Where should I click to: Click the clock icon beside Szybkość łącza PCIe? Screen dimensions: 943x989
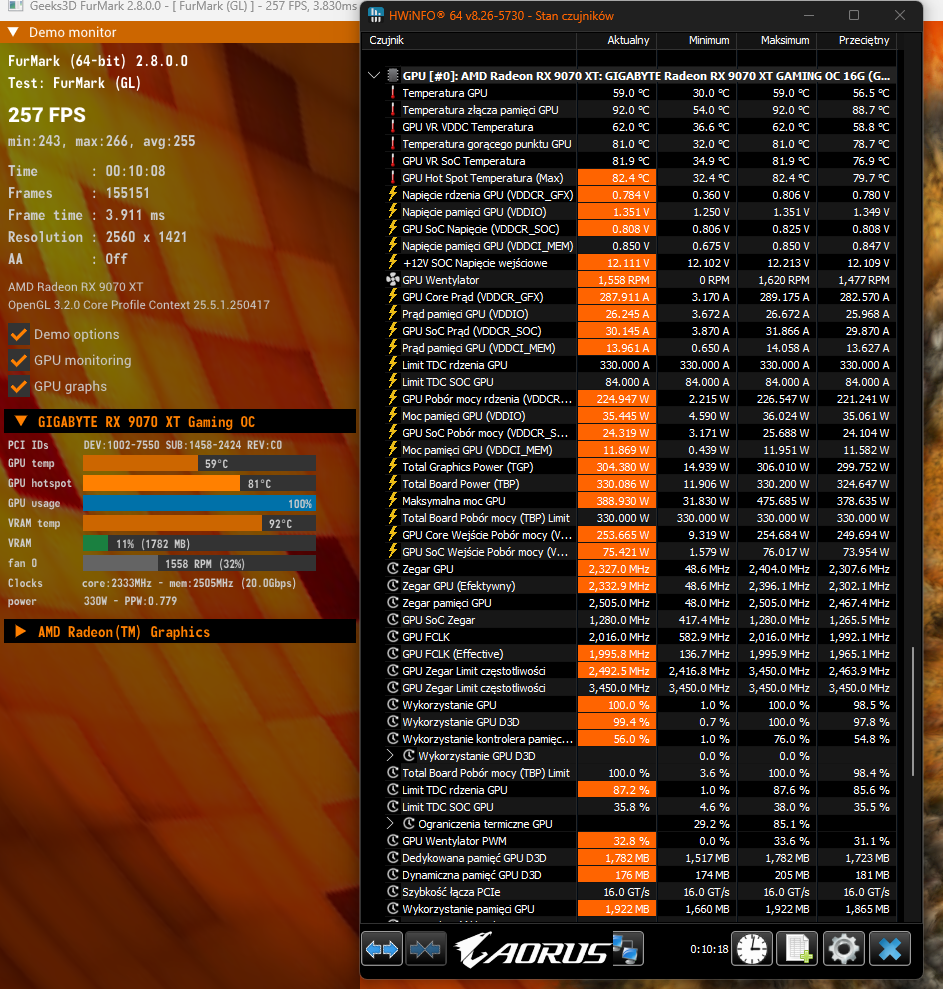[392, 892]
